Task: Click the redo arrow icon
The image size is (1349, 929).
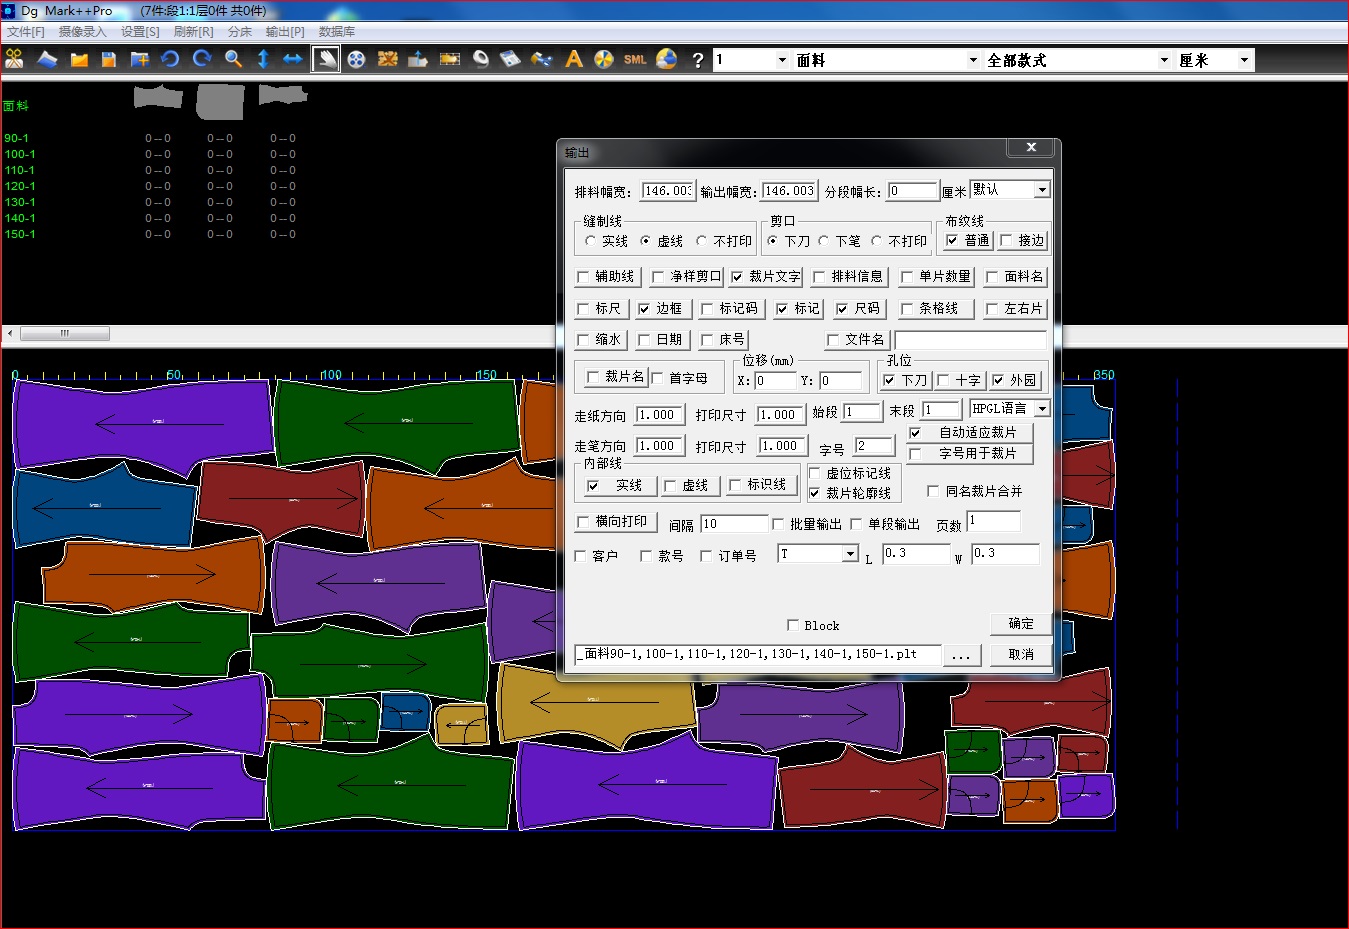Action: (x=202, y=59)
